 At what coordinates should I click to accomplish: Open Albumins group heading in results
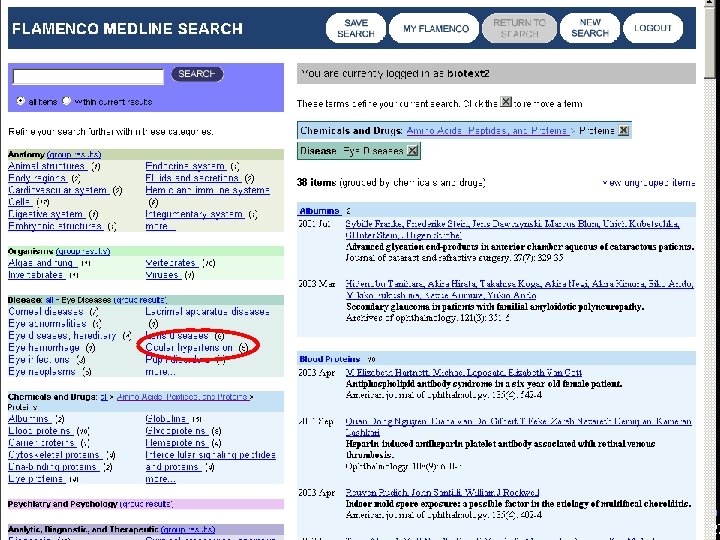pyautogui.click(x=320, y=211)
